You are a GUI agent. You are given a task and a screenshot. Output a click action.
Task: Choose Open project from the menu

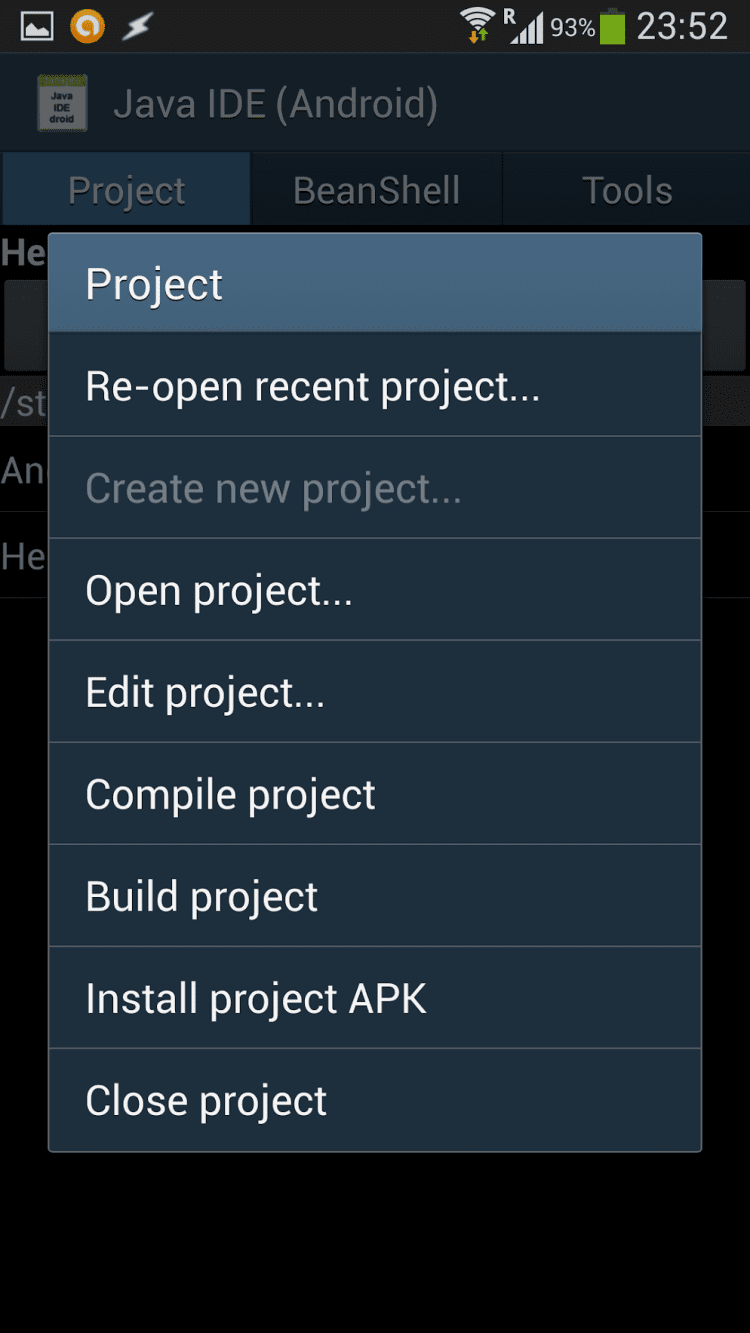click(x=375, y=590)
